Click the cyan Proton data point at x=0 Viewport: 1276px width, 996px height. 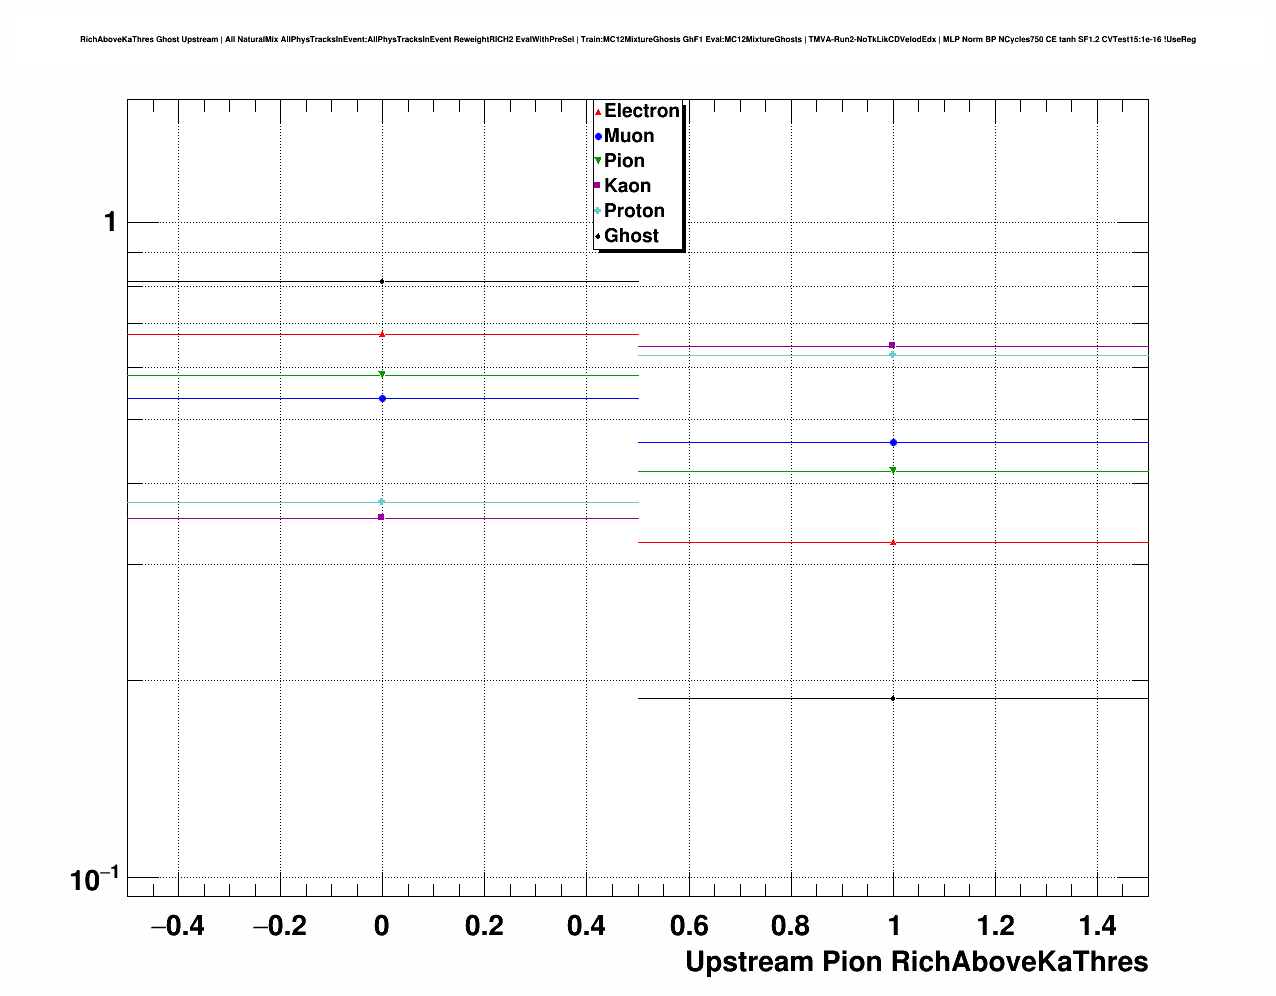pyautogui.click(x=382, y=501)
